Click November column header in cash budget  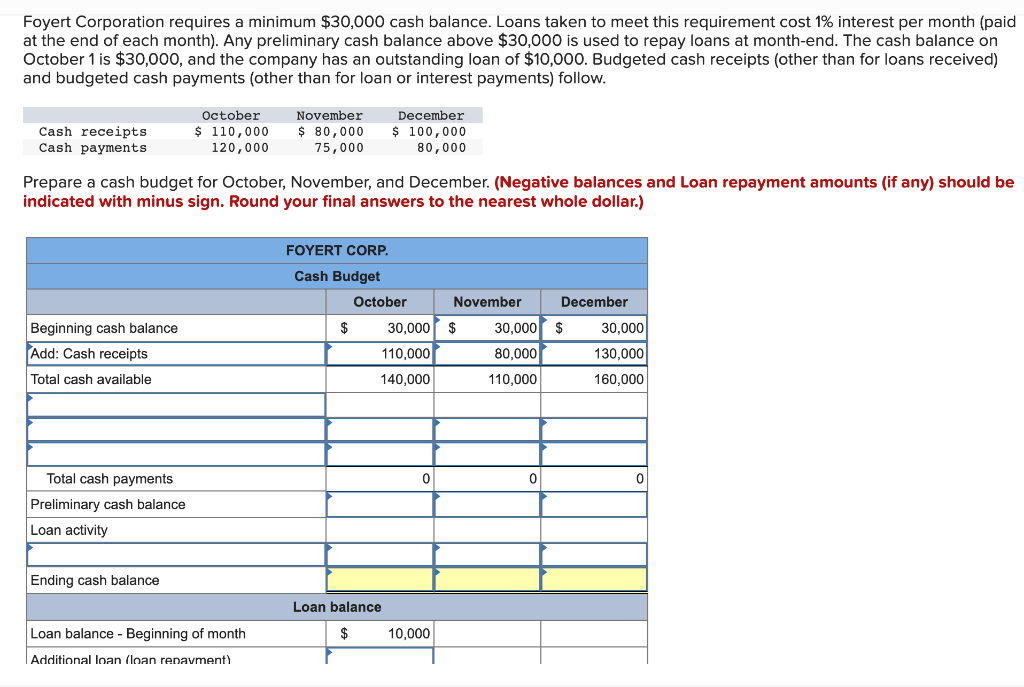point(487,302)
